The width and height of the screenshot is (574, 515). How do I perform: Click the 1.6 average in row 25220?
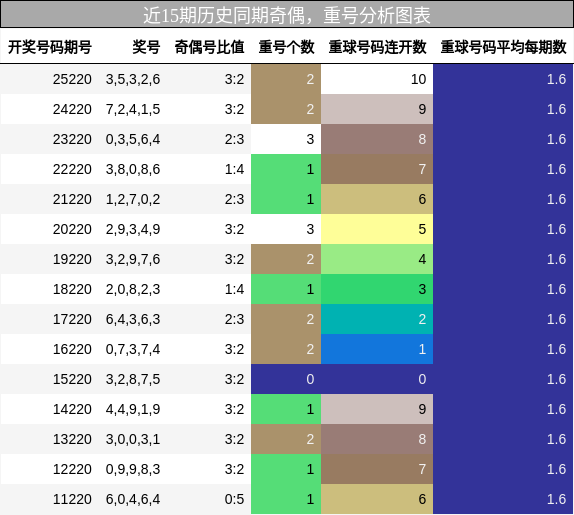[x=503, y=79]
